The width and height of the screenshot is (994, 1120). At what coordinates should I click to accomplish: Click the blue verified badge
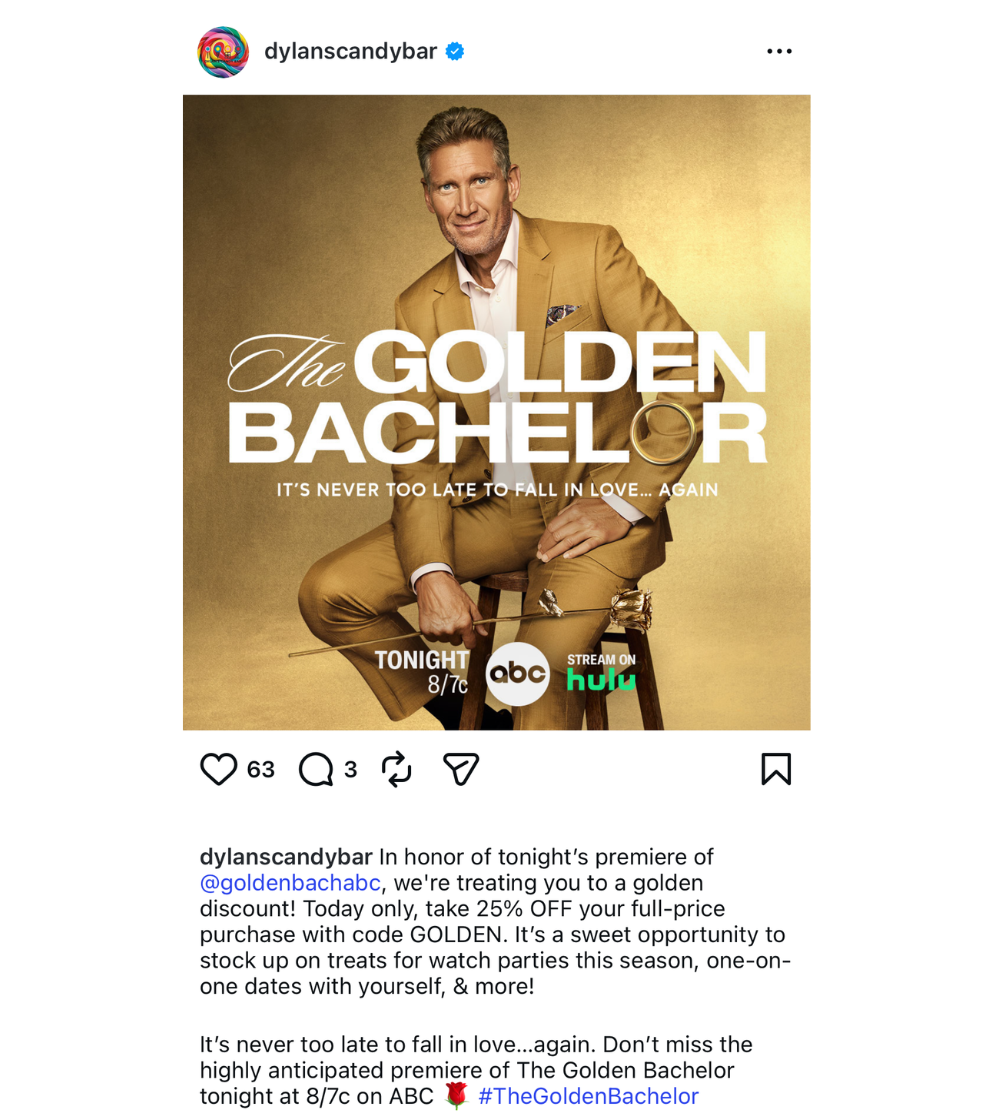pyautogui.click(x=455, y=51)
